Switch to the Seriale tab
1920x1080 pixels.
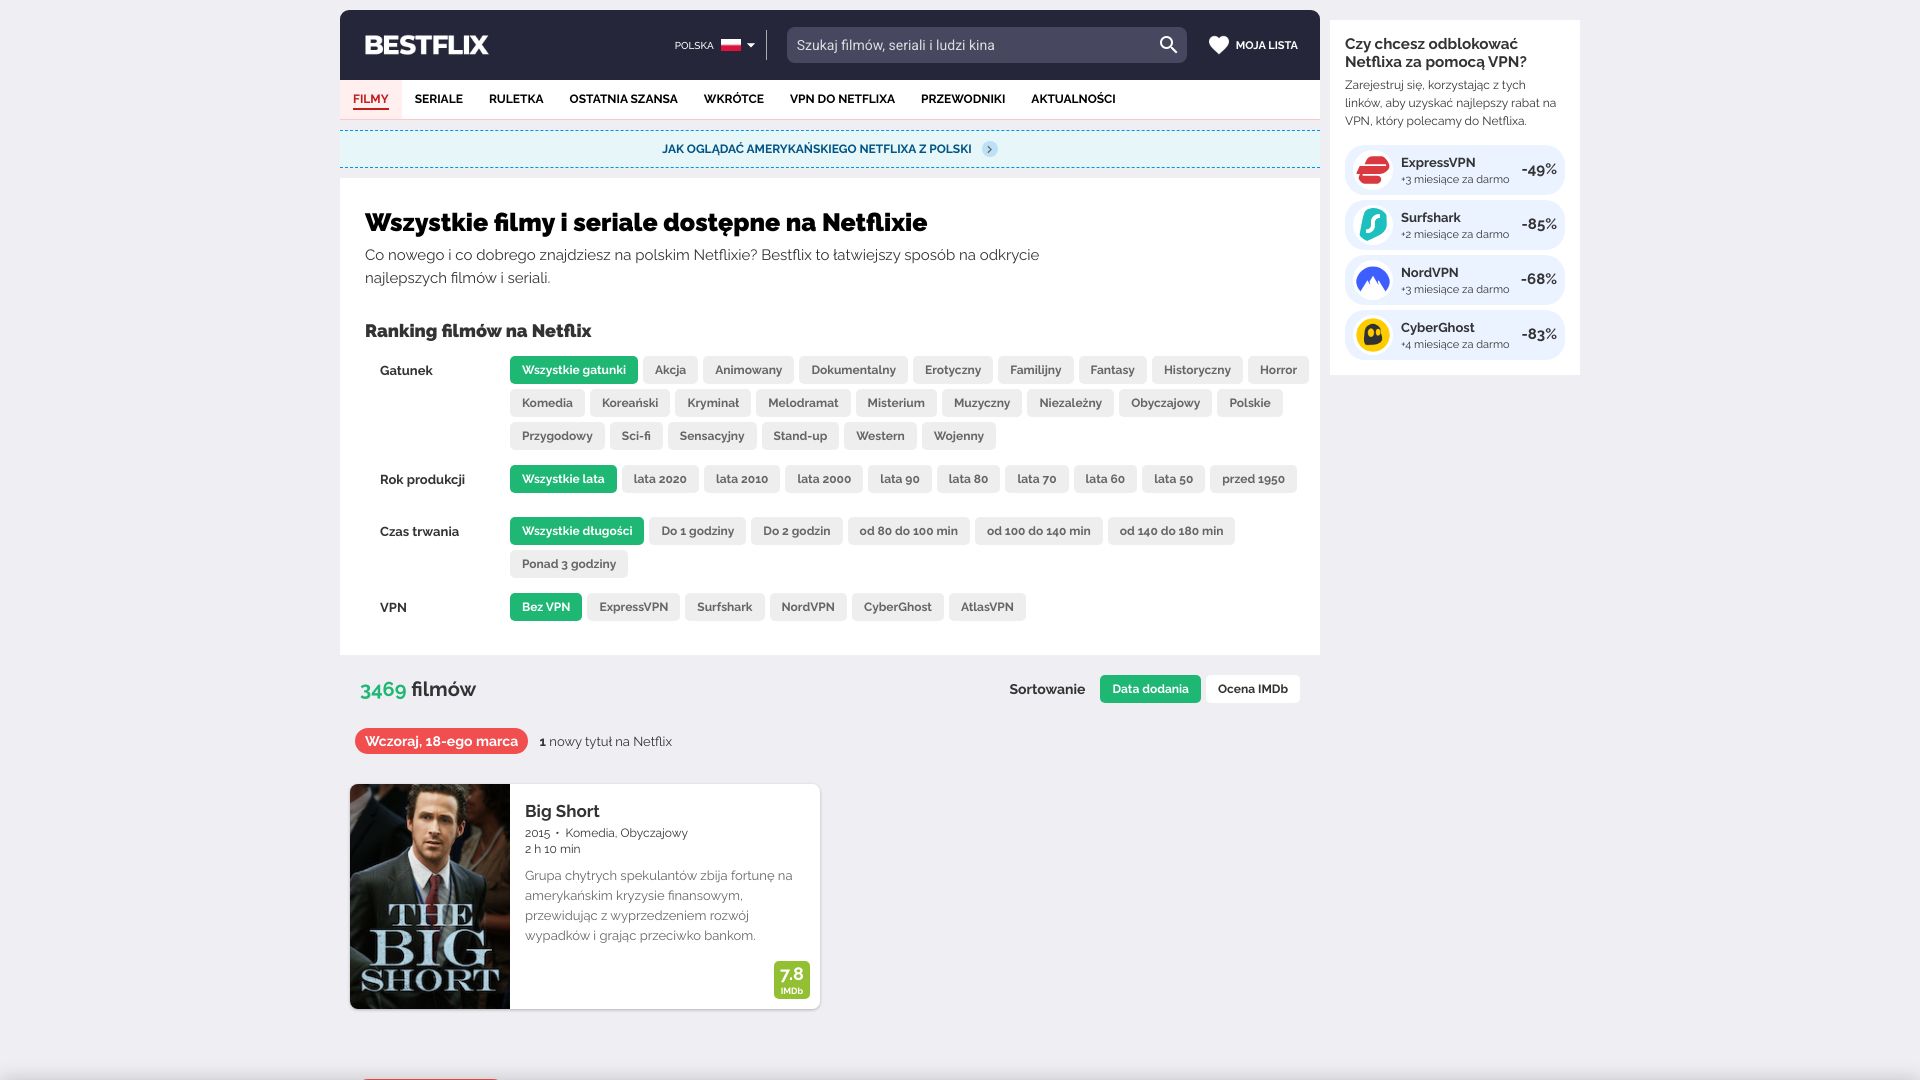pyautogui.click(x=438, y=99)
